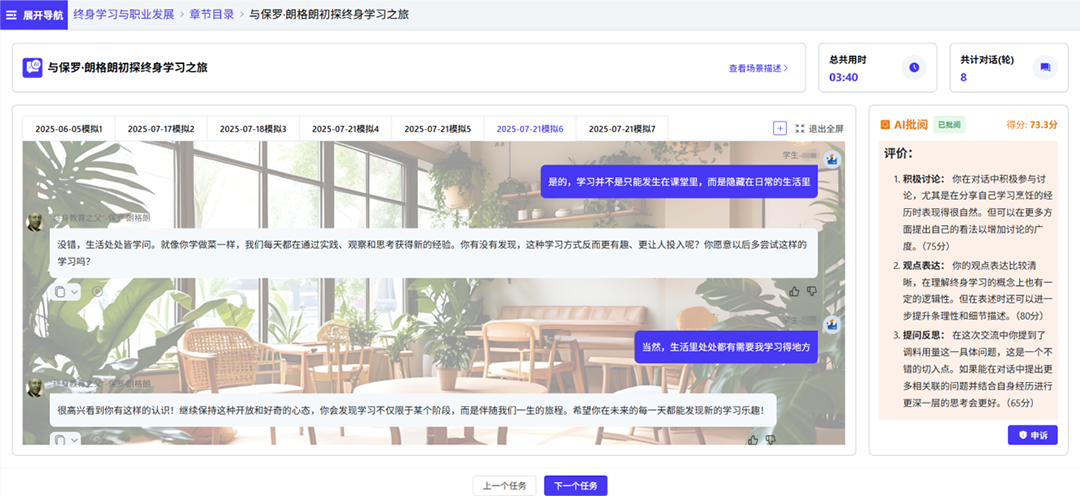Open 章节目录 breadcrumb link

tap(211, 14)
